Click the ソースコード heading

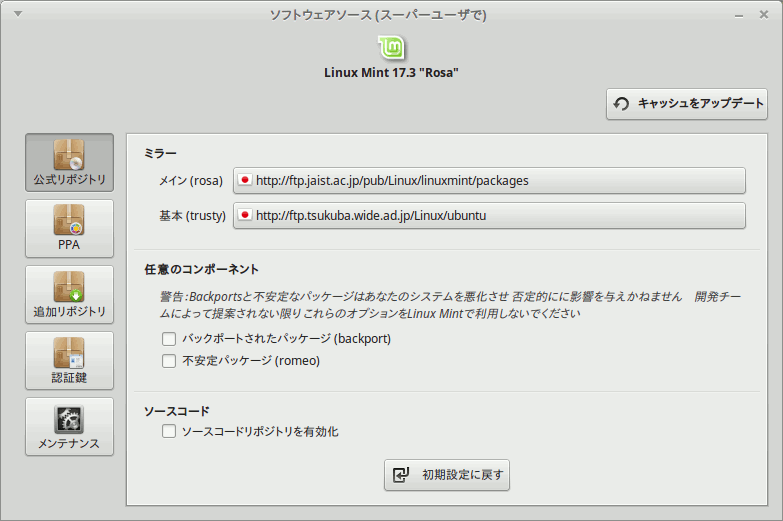coord(177,411)
